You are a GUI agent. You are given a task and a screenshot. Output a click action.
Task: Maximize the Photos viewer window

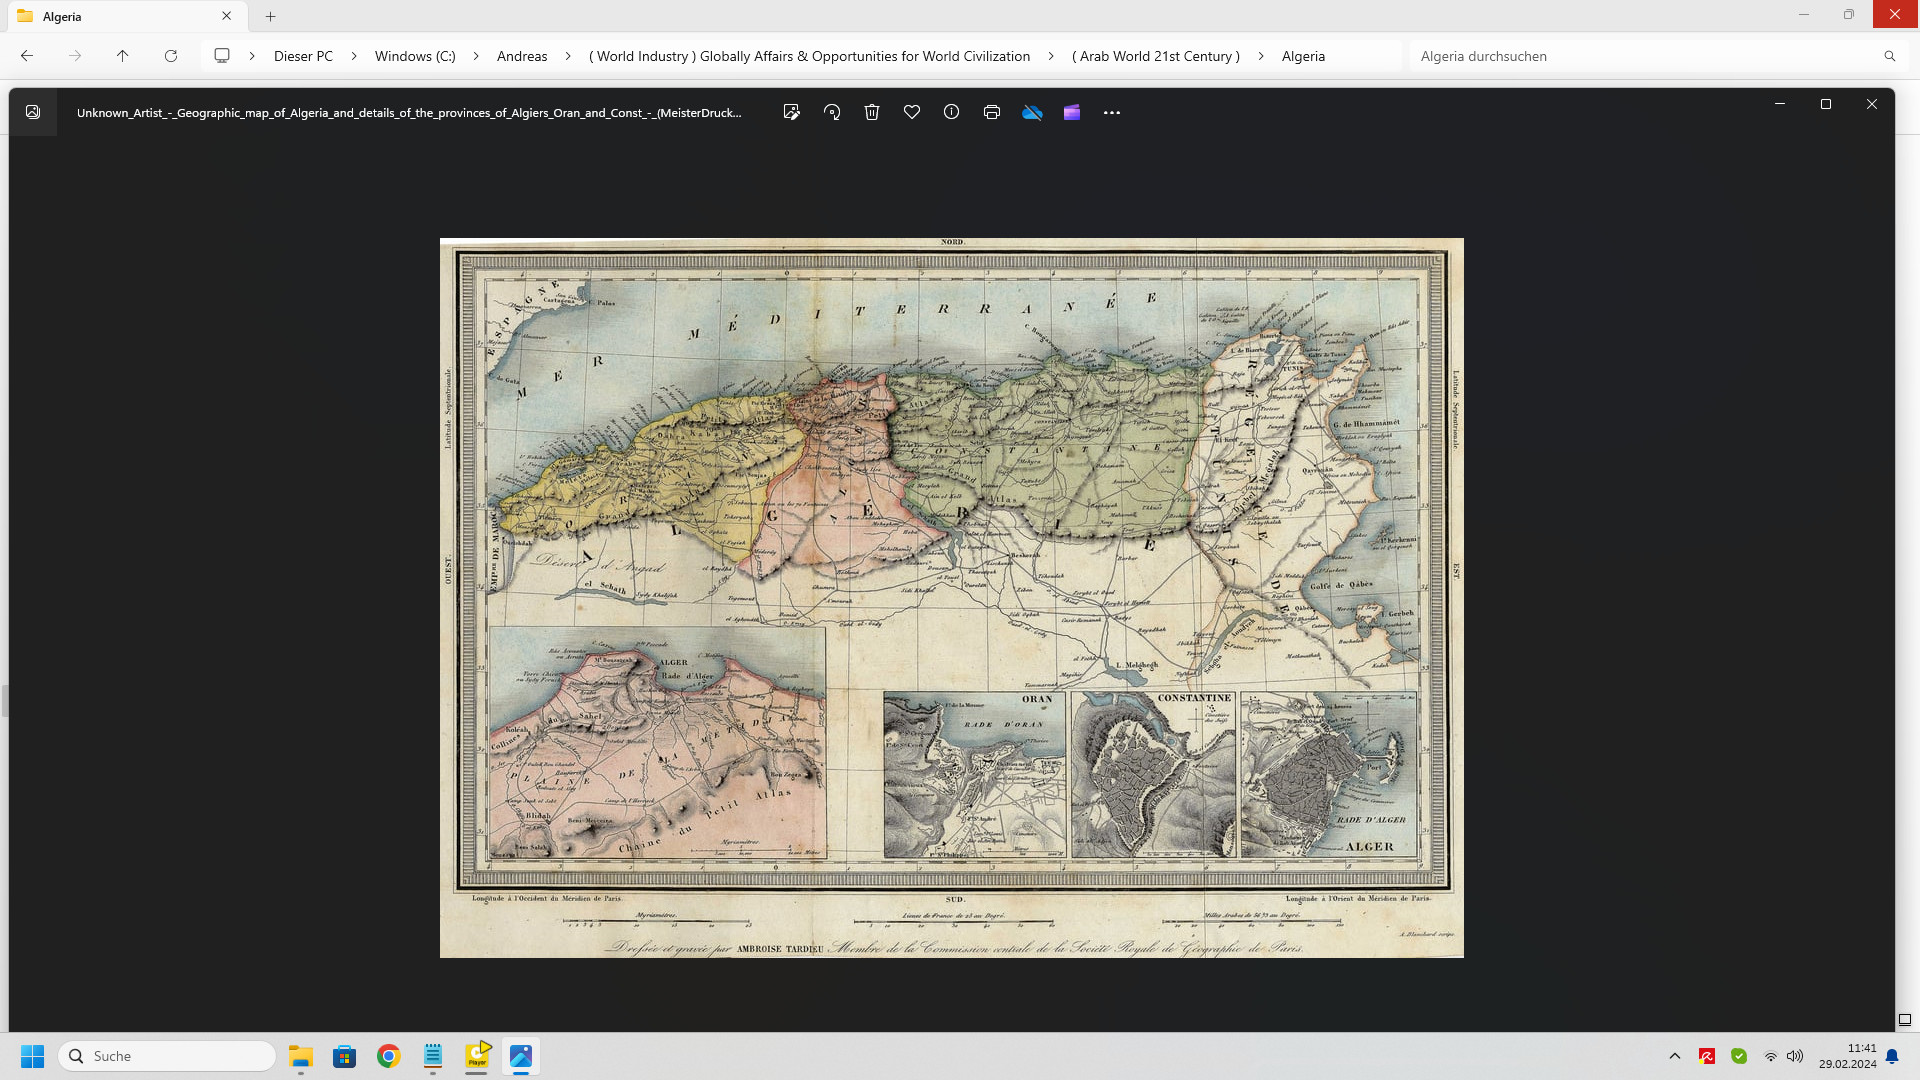click(x=1826, y=104)
